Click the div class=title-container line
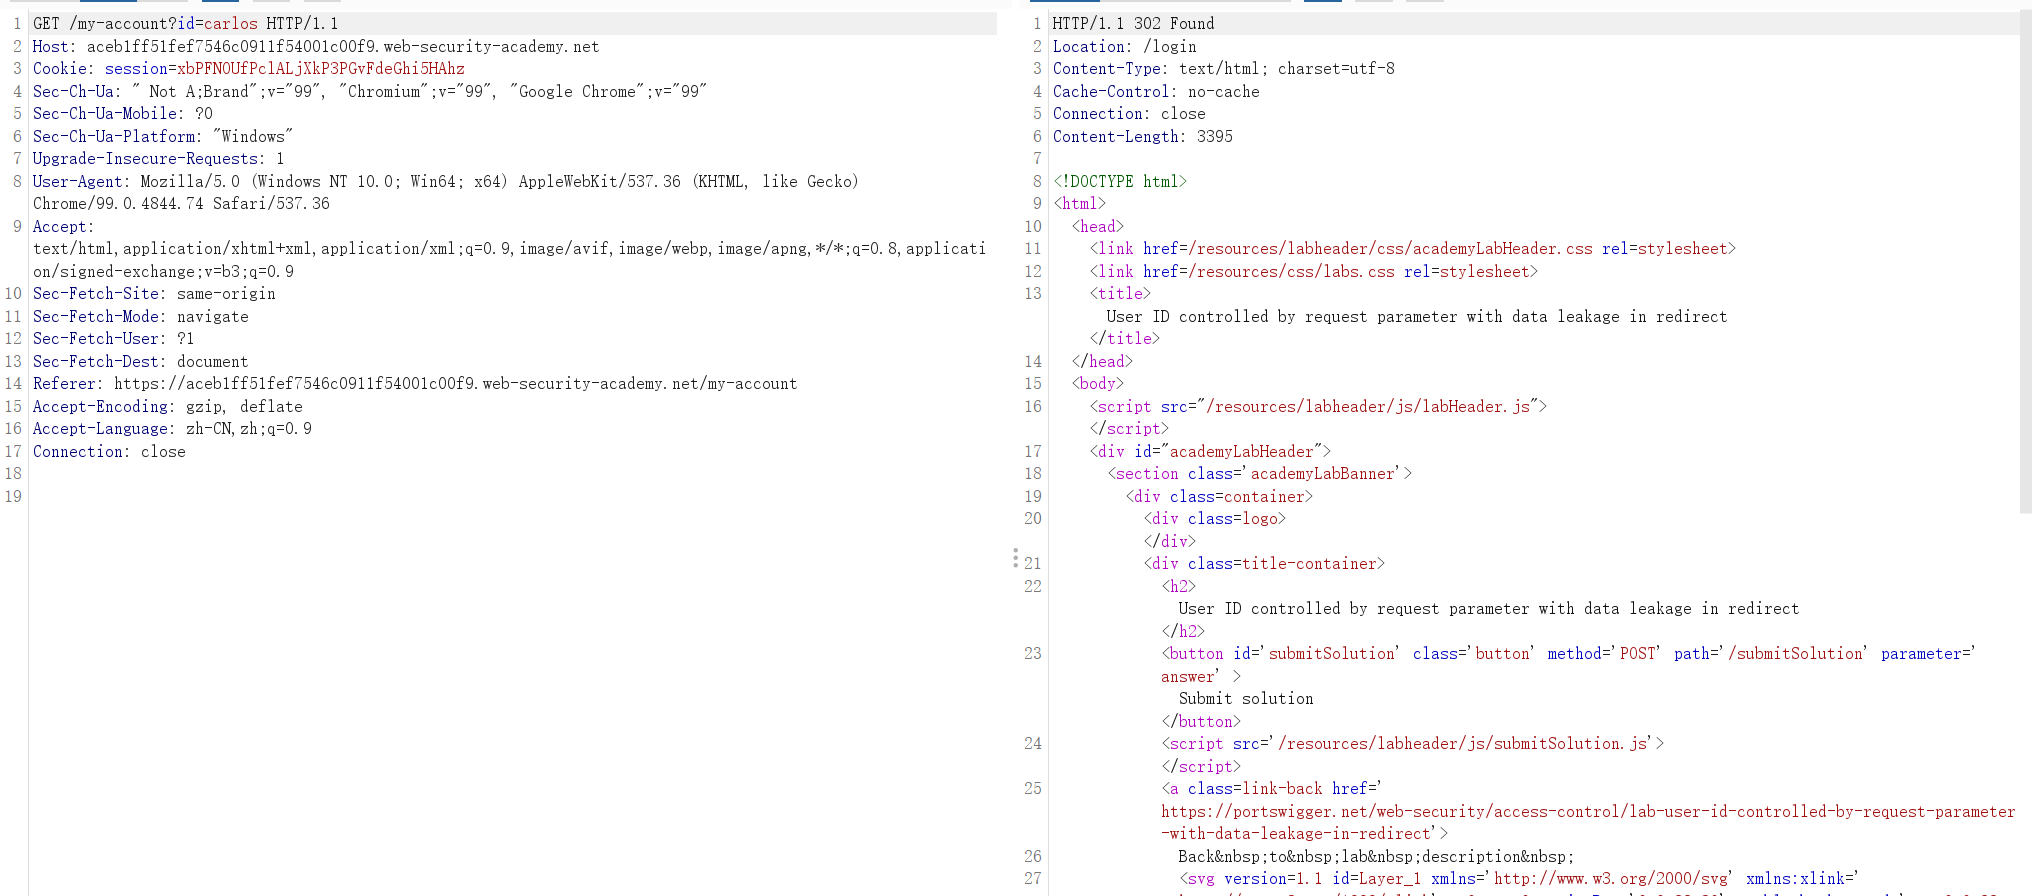2032x896 pixels. (x=1264, y=563)
